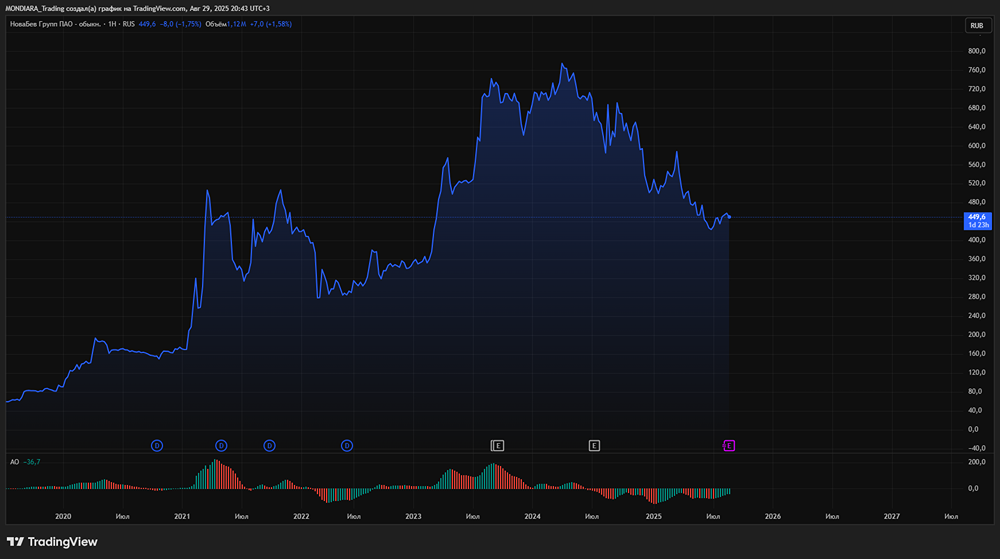Click the '−40,0' price axis label
Image resolution: width=1000 pixels, height=559 pixels.
point(976,448)
